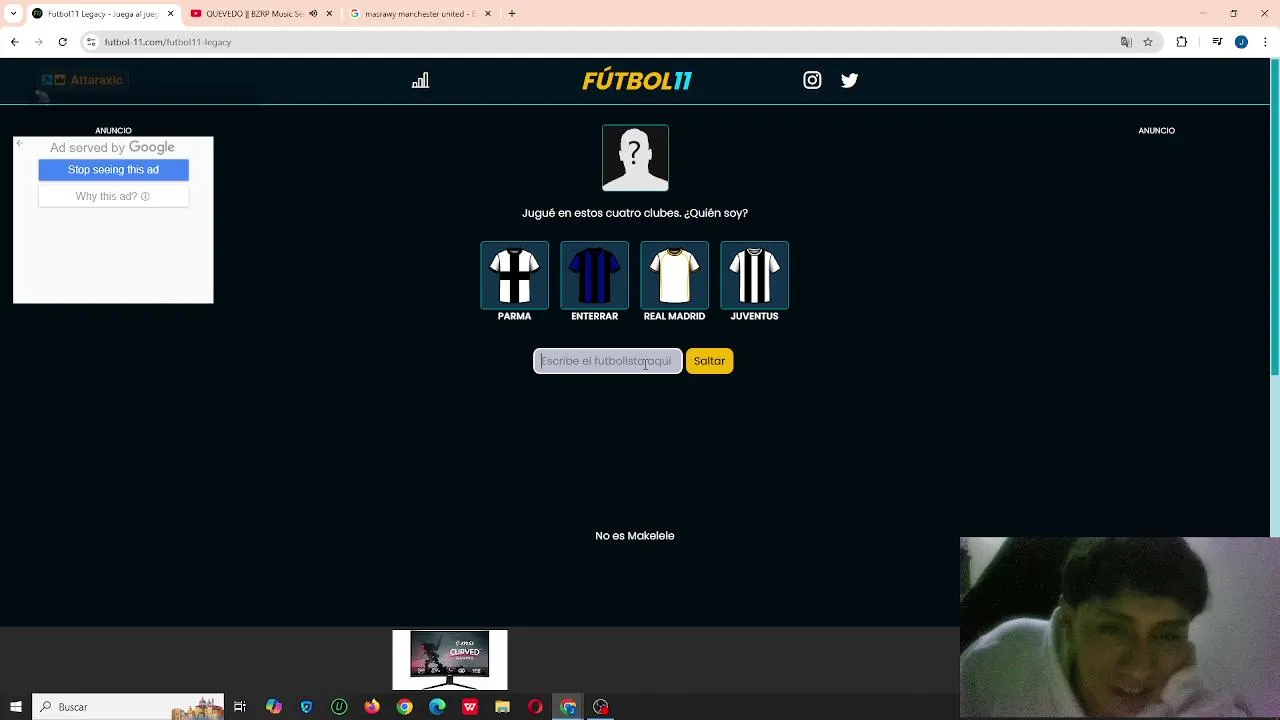
Task: Open Microsoft Edge from the taskbar
Action: (x=437, y=707)
